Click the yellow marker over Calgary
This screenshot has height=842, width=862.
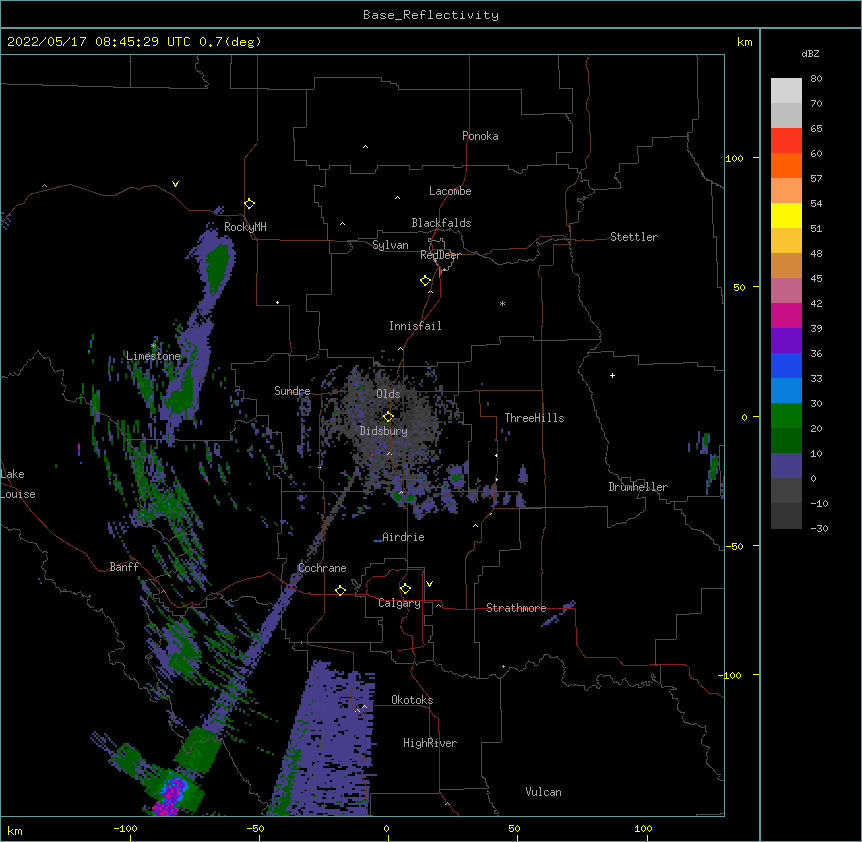405,589
